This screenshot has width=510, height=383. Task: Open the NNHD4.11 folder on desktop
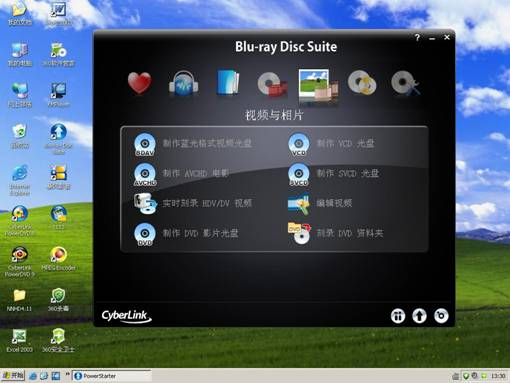click(x=19, y=300)
